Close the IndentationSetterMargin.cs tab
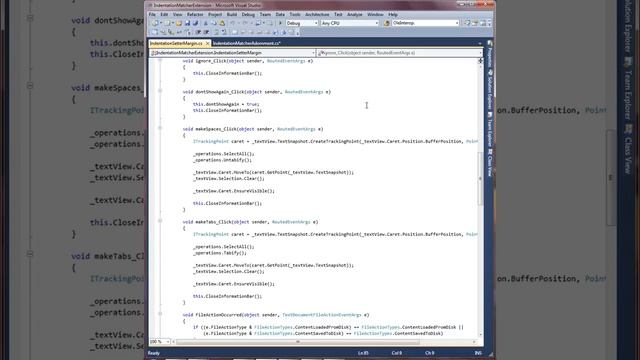This screenshot has height=360, width=640. [208, 43]
